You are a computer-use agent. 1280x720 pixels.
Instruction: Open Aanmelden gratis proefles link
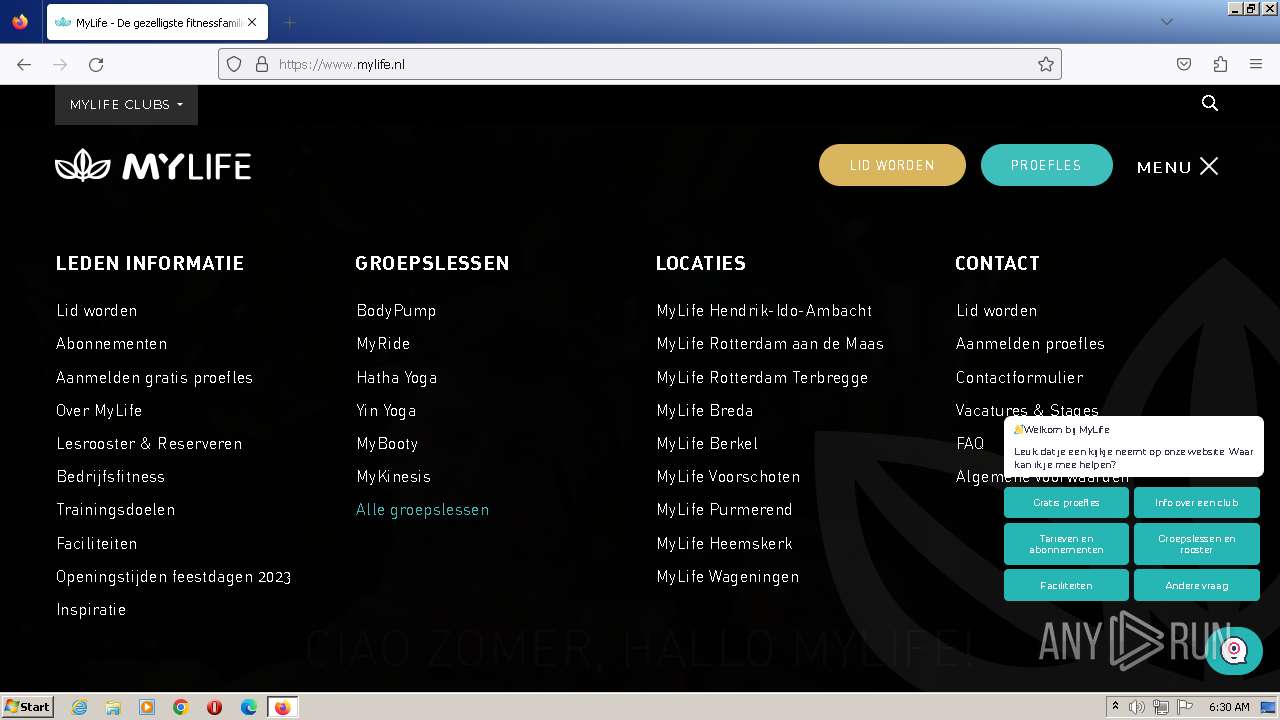(x=155, y=377)
